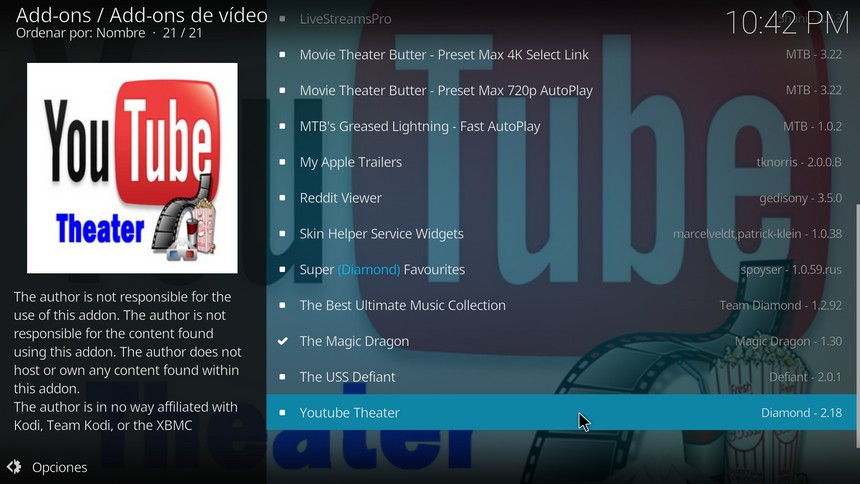Click the bullet icon beside Reddit Viewer
The width and height of the screenshot is (860, 484).
point(282,198)
